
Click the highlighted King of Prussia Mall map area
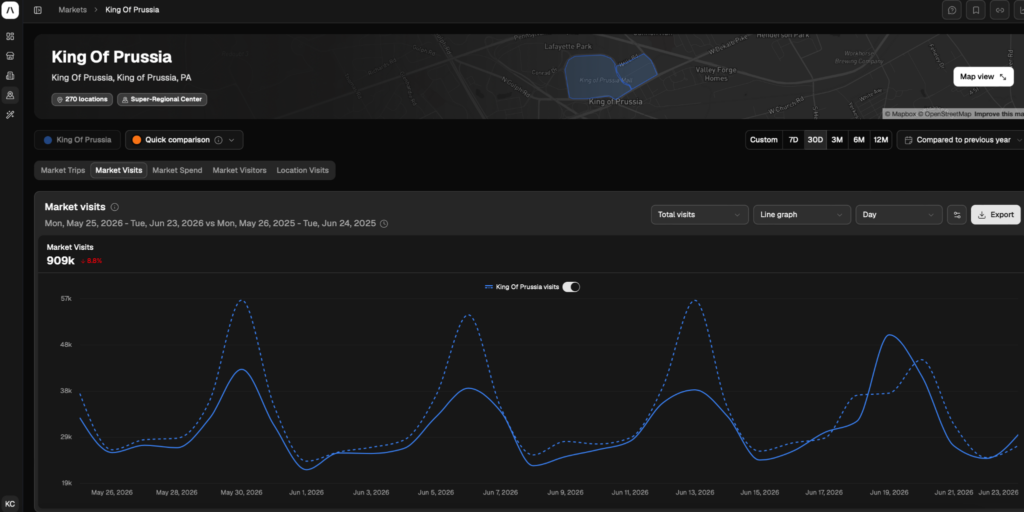pyautogui.click(x=607, y=77)
